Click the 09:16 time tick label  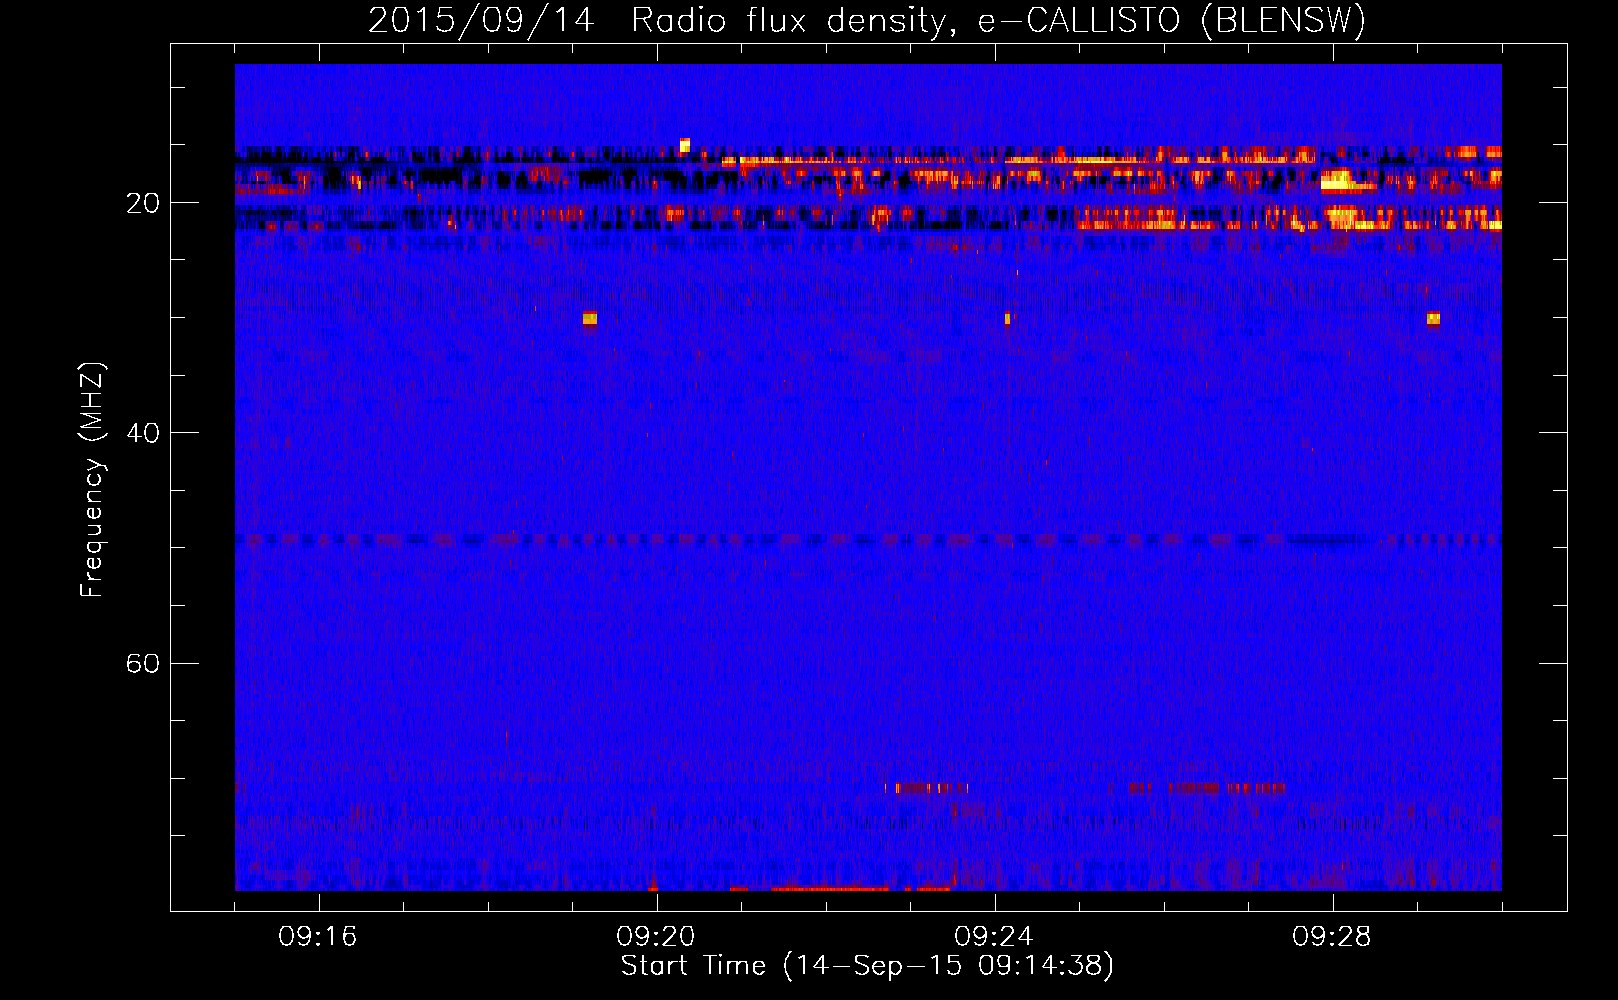(x=318, y=937)
